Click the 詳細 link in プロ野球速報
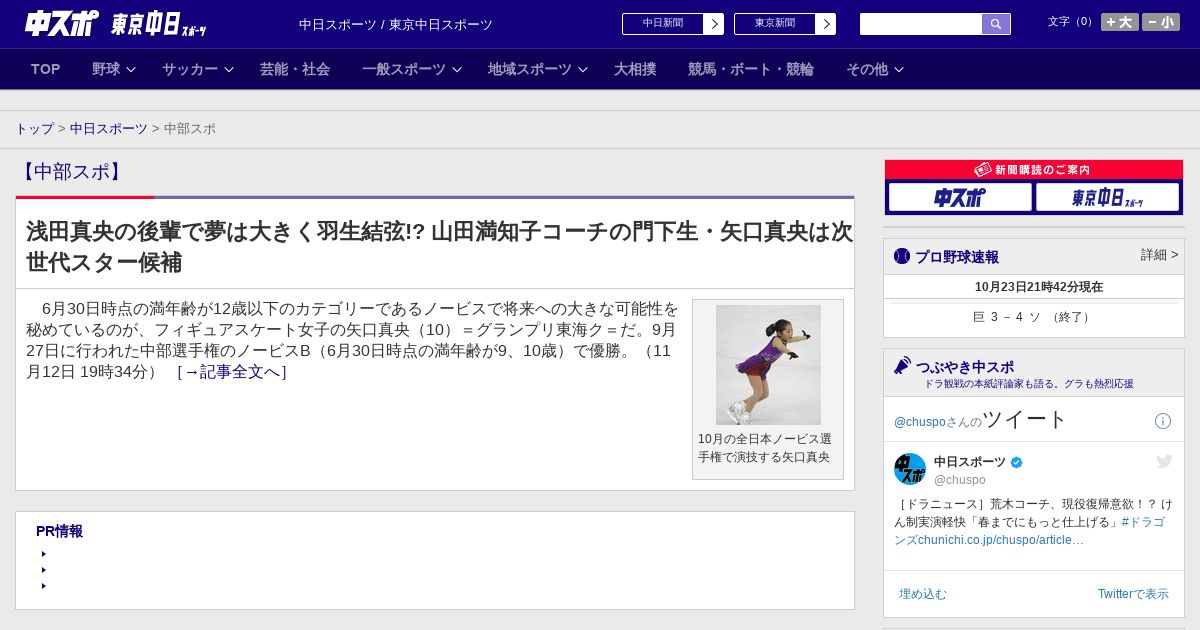Viewport: 1200px width, 630px height. coord(1159,255)
